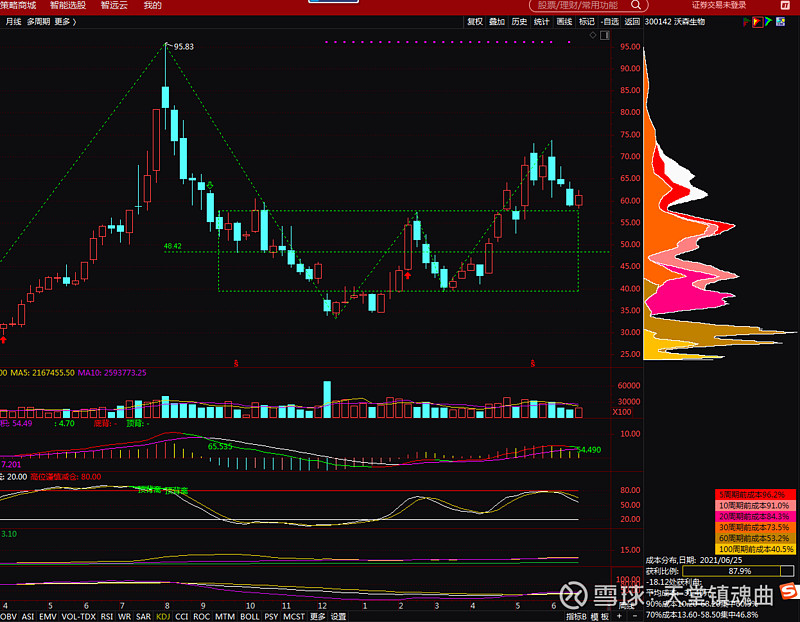The image size is (800, 622).
Task: Click the 指标B button
Action: 577,616
